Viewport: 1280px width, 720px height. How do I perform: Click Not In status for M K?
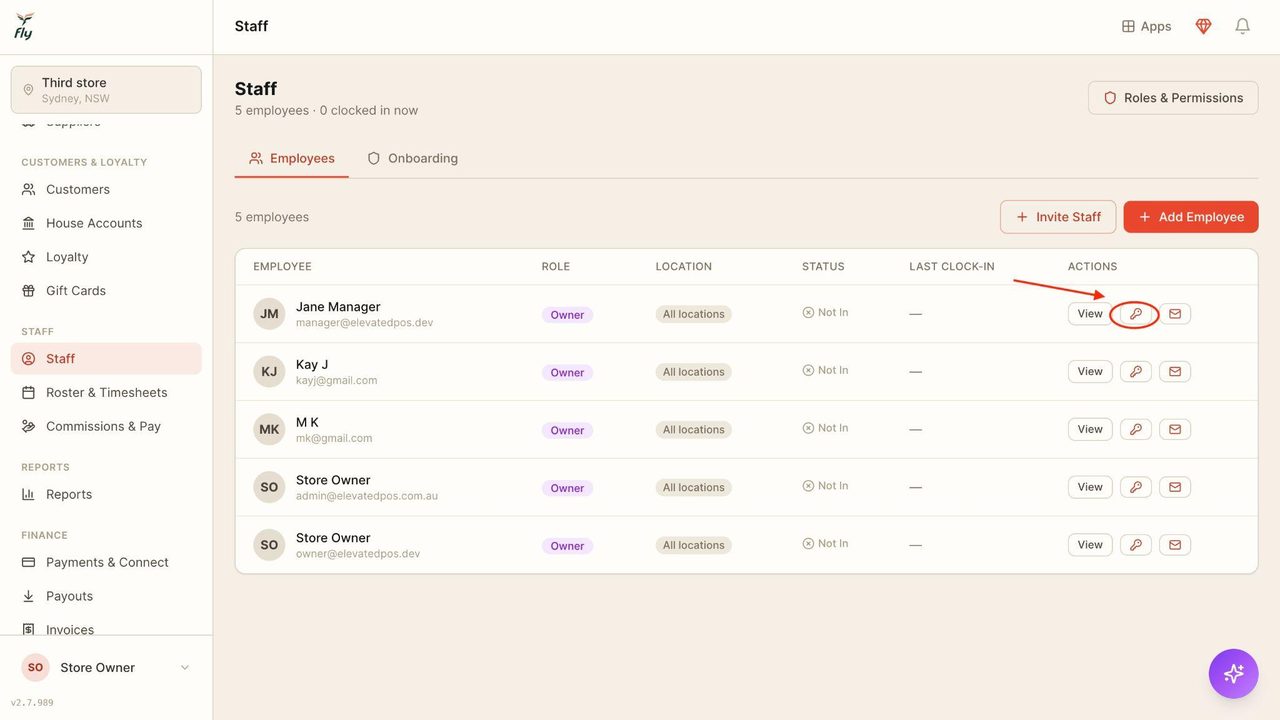[x=825, y=428]
